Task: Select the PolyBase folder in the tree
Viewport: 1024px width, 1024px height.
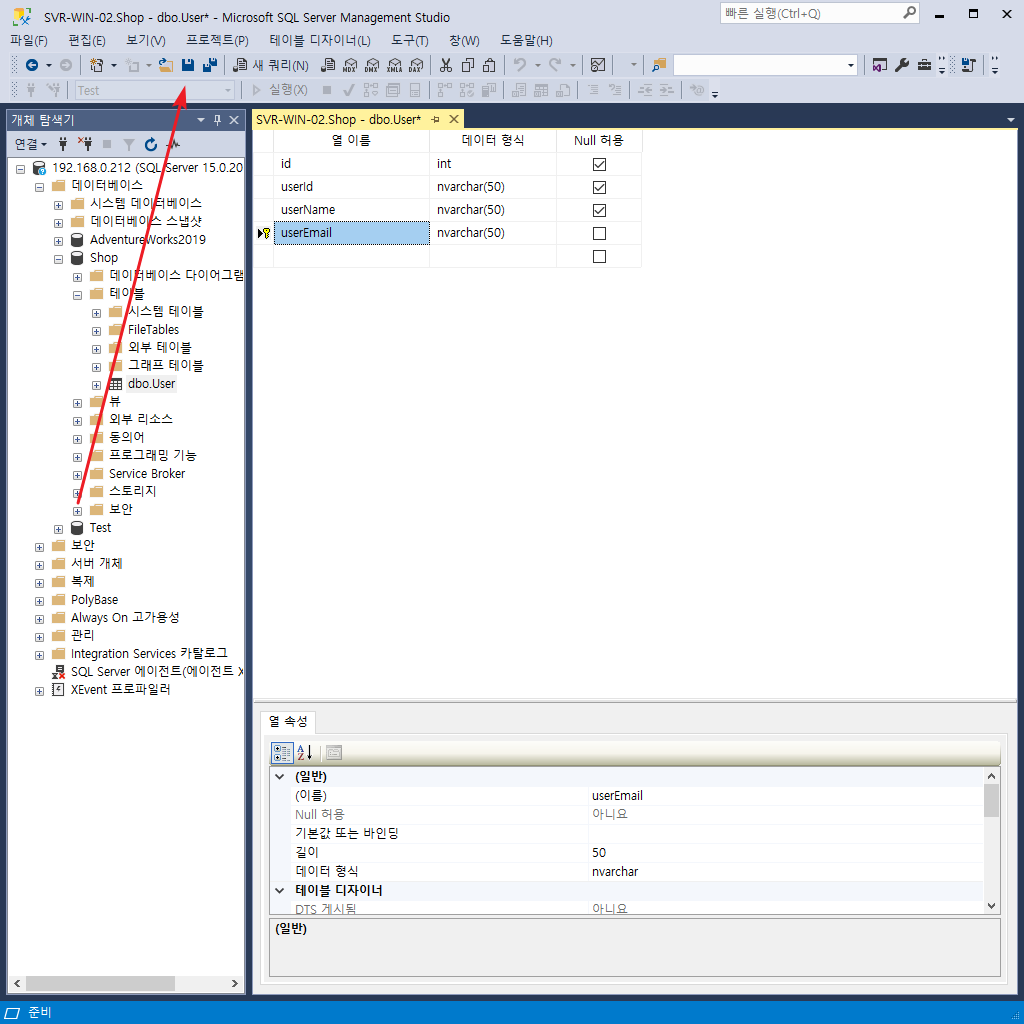Action: point(95,600)
